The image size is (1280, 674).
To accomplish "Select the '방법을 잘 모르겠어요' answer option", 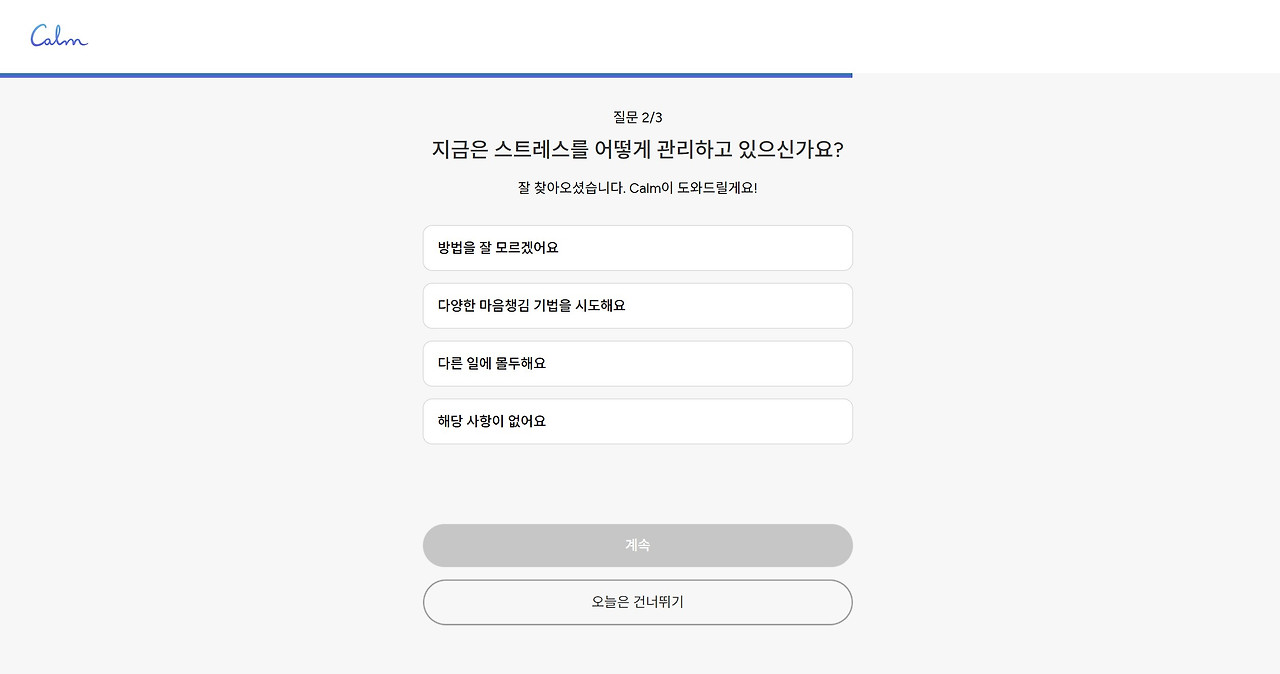I will (x=637, y=247).
